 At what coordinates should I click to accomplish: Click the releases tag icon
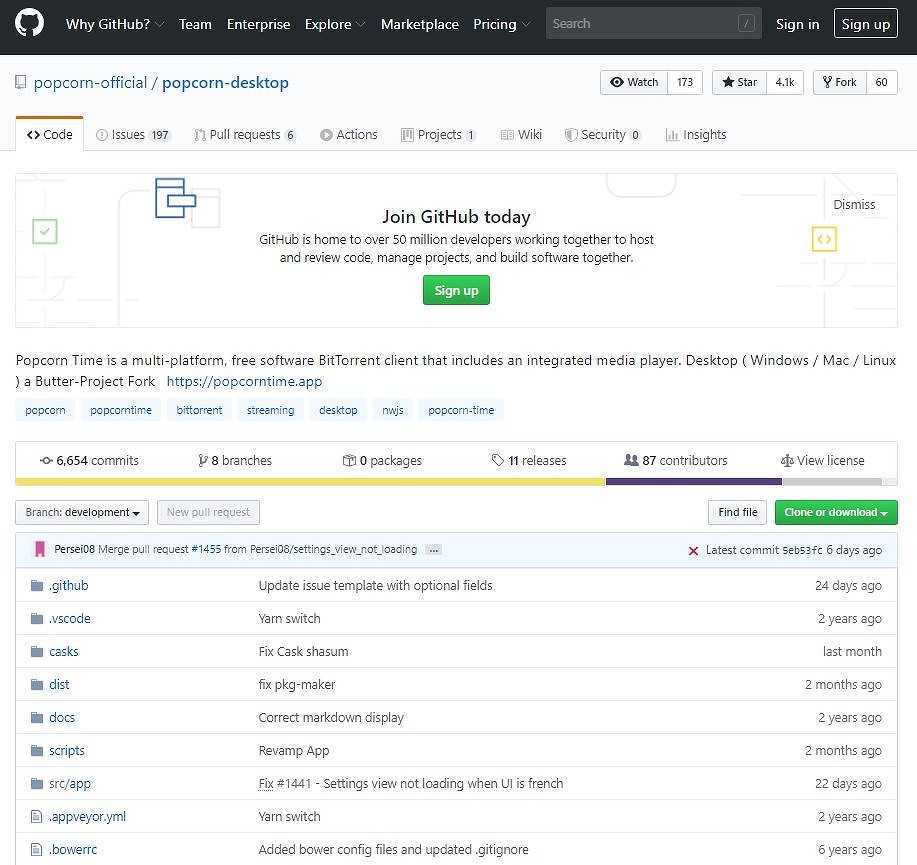(498, 461)
